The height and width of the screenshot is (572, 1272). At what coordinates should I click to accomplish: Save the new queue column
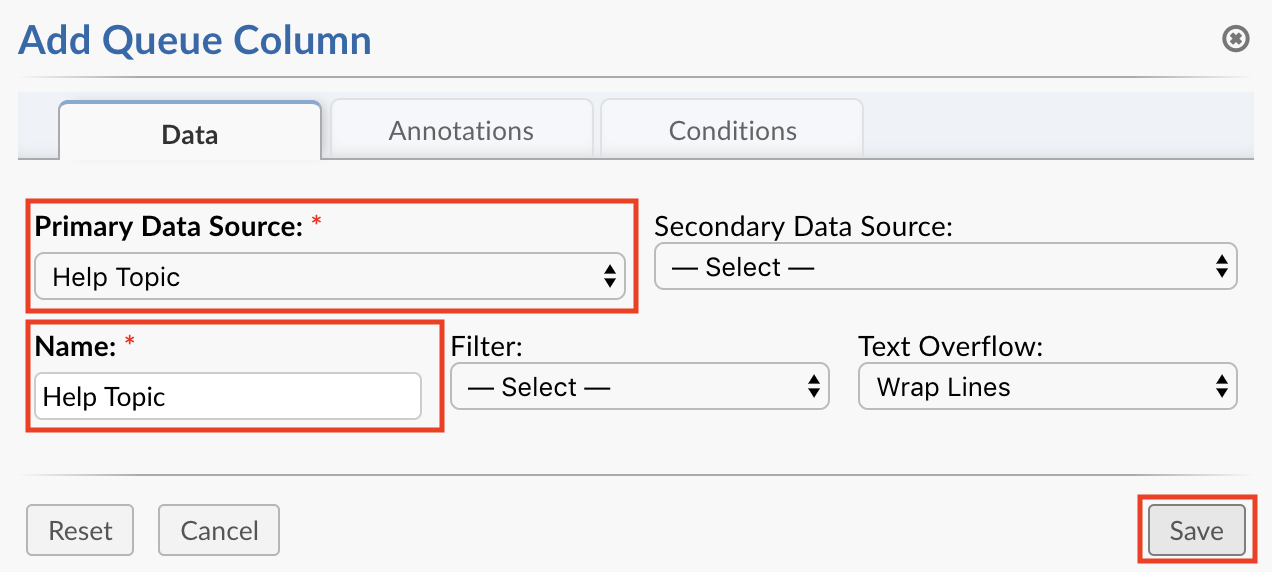(x=1196, y=530)
